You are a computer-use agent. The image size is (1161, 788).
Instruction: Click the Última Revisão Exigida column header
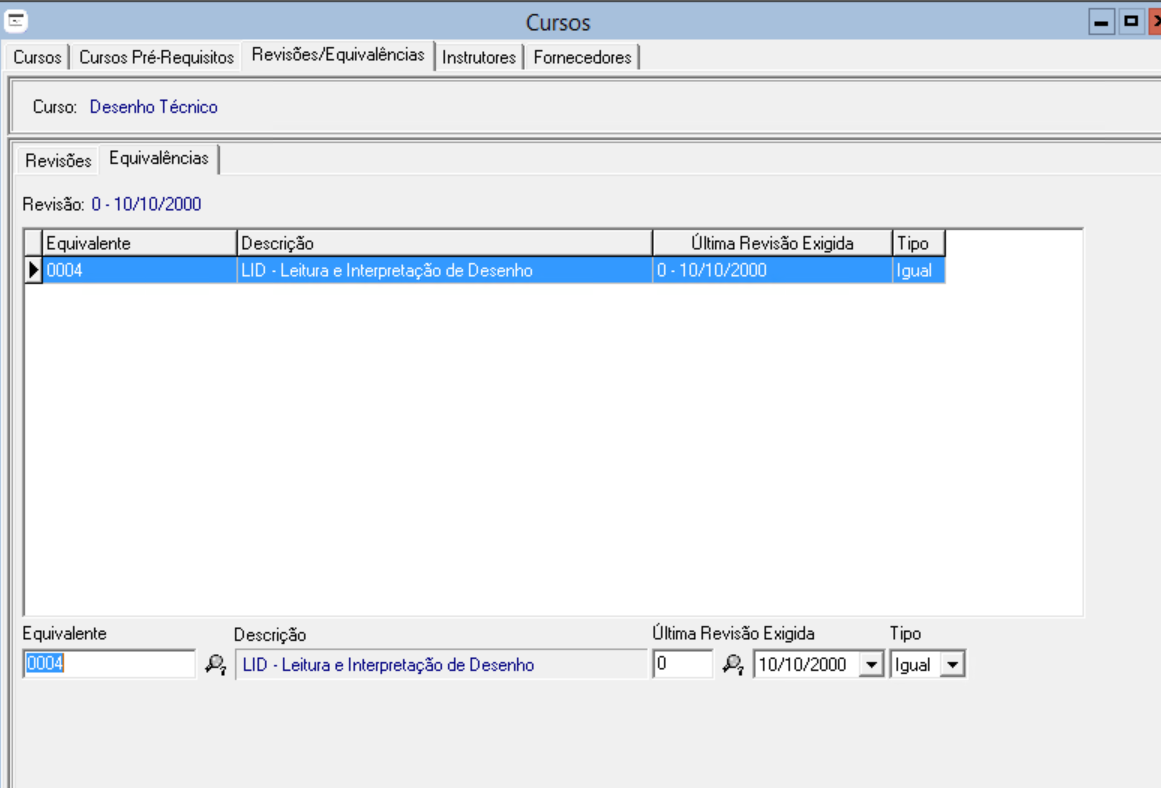tap(772, 243)
